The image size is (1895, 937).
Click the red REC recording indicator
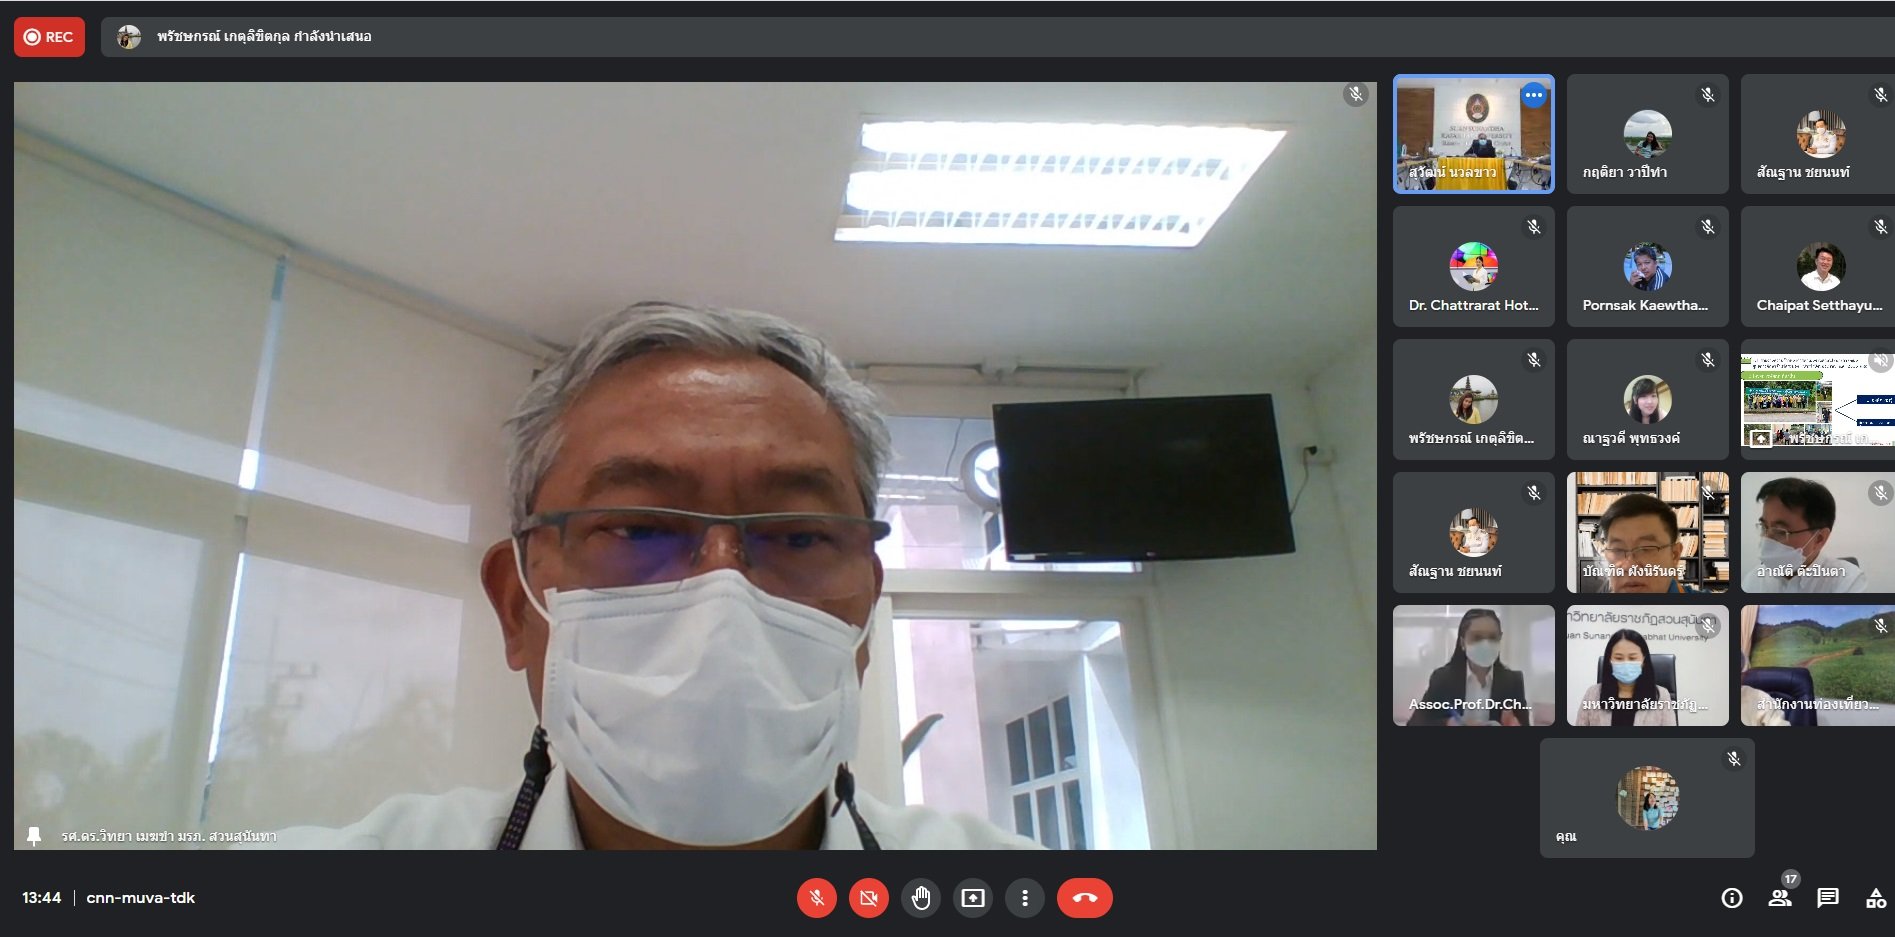[49, 37]
